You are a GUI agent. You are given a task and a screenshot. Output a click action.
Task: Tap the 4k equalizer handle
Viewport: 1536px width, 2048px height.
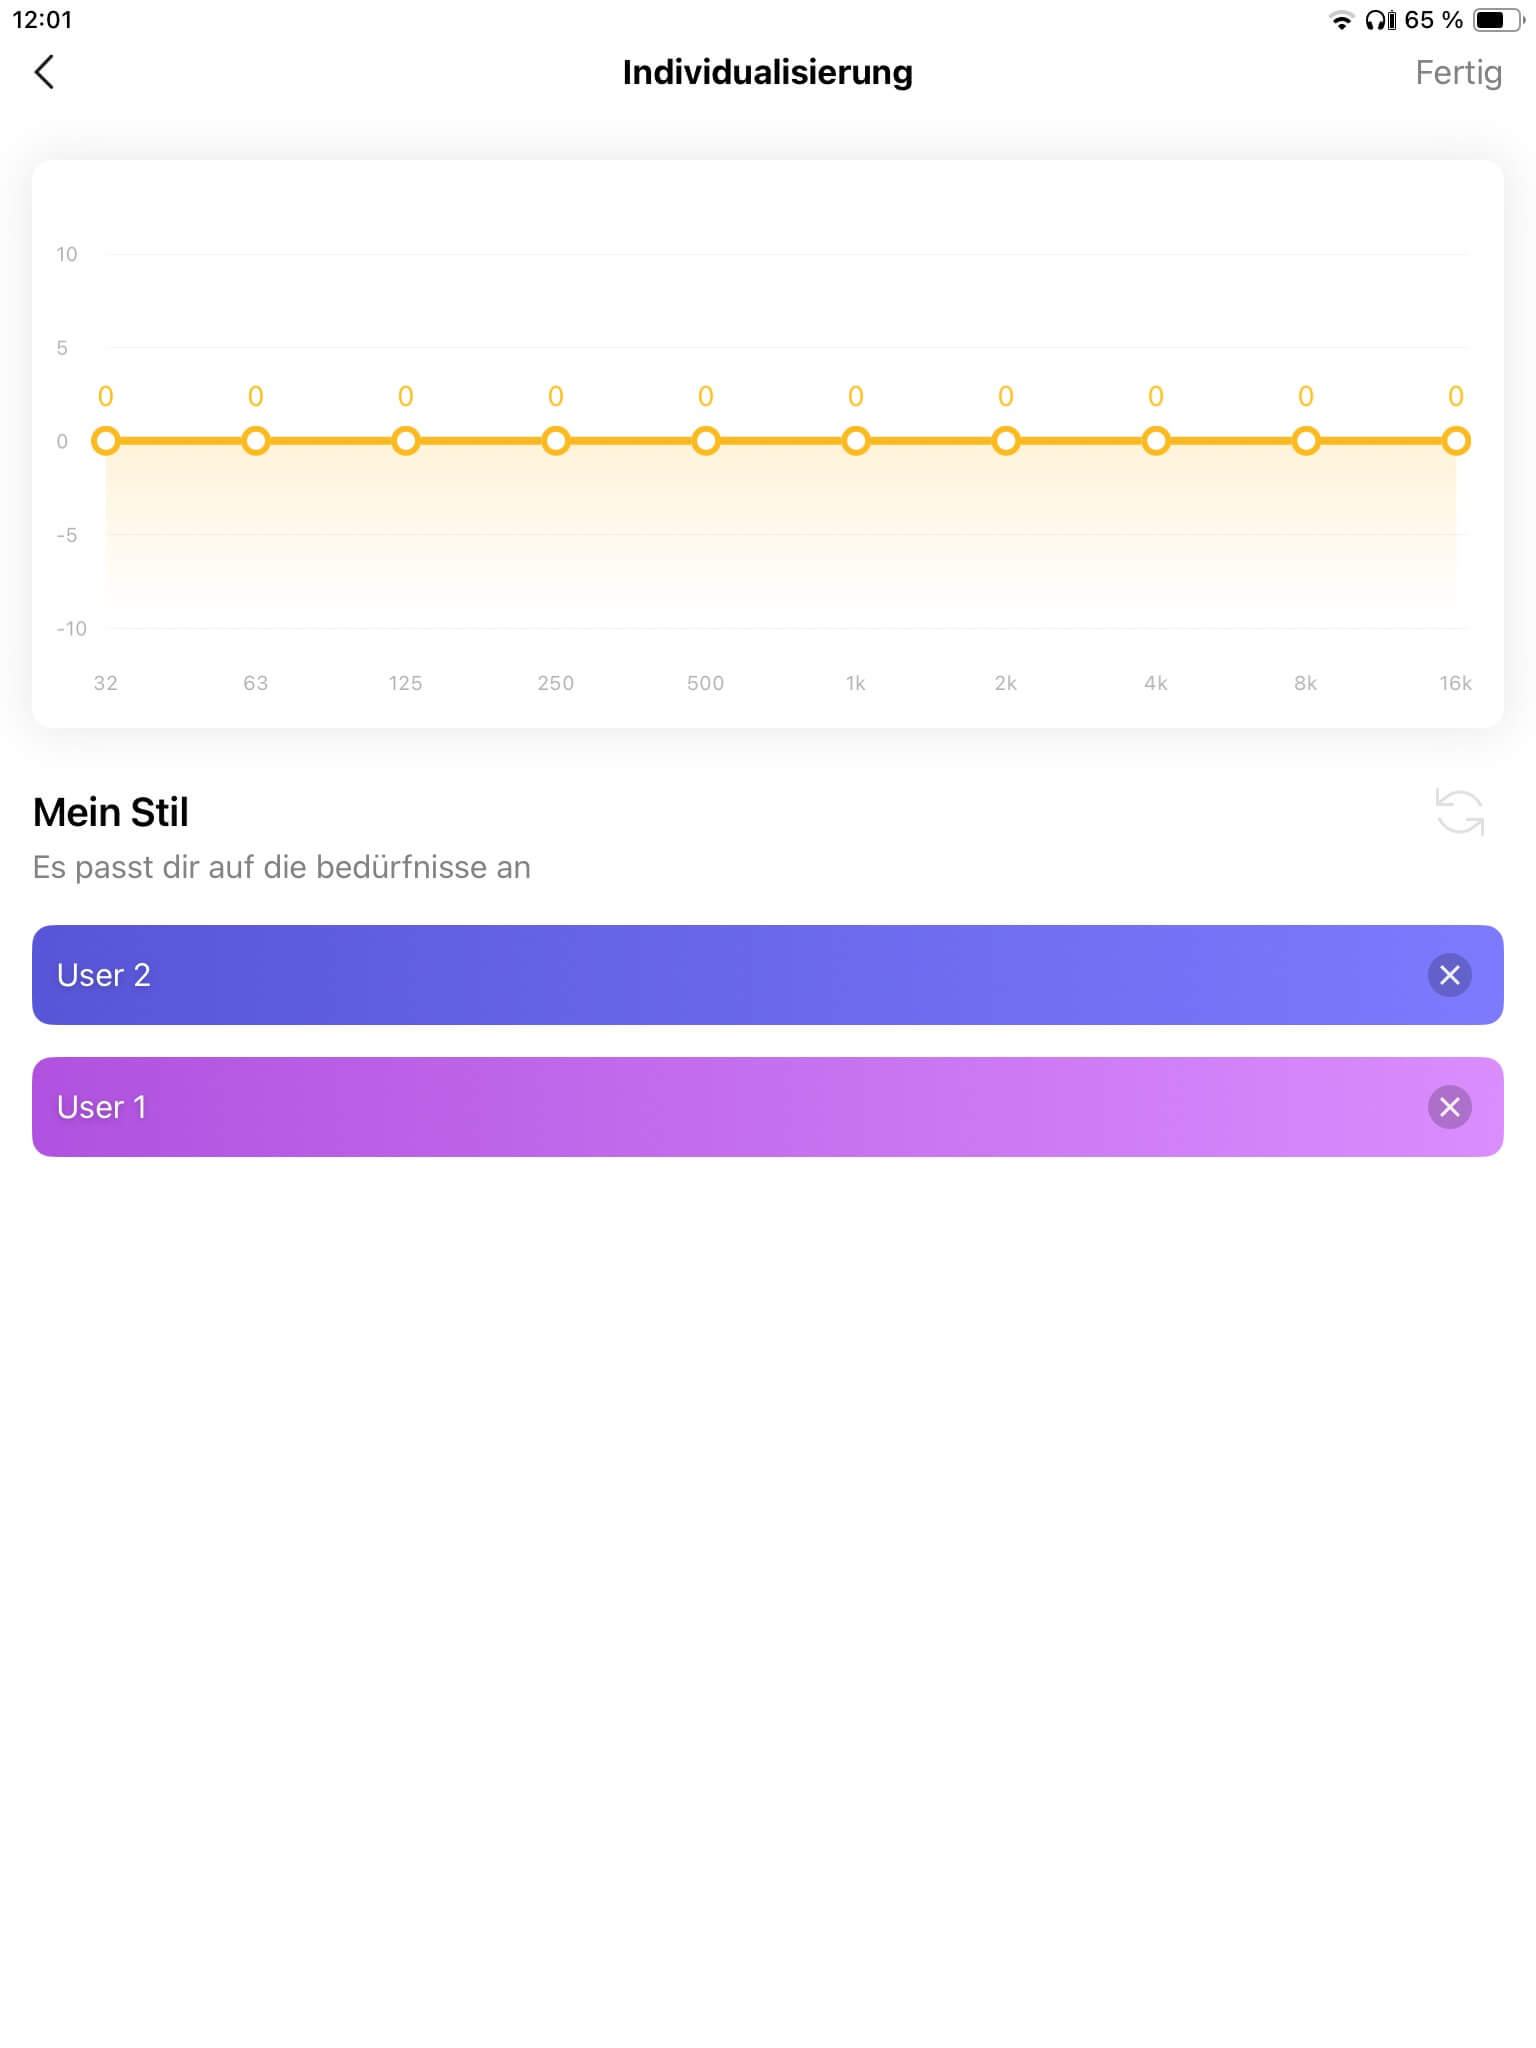pyautogui.click(x=1156, y=441)
